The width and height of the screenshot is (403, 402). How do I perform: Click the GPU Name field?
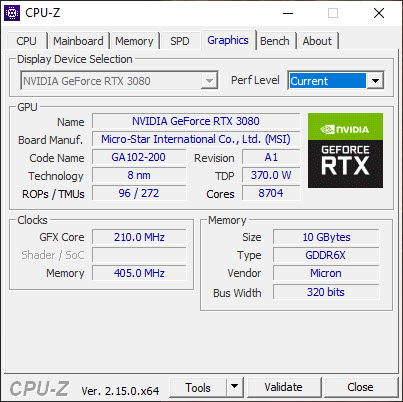[196, 121]
